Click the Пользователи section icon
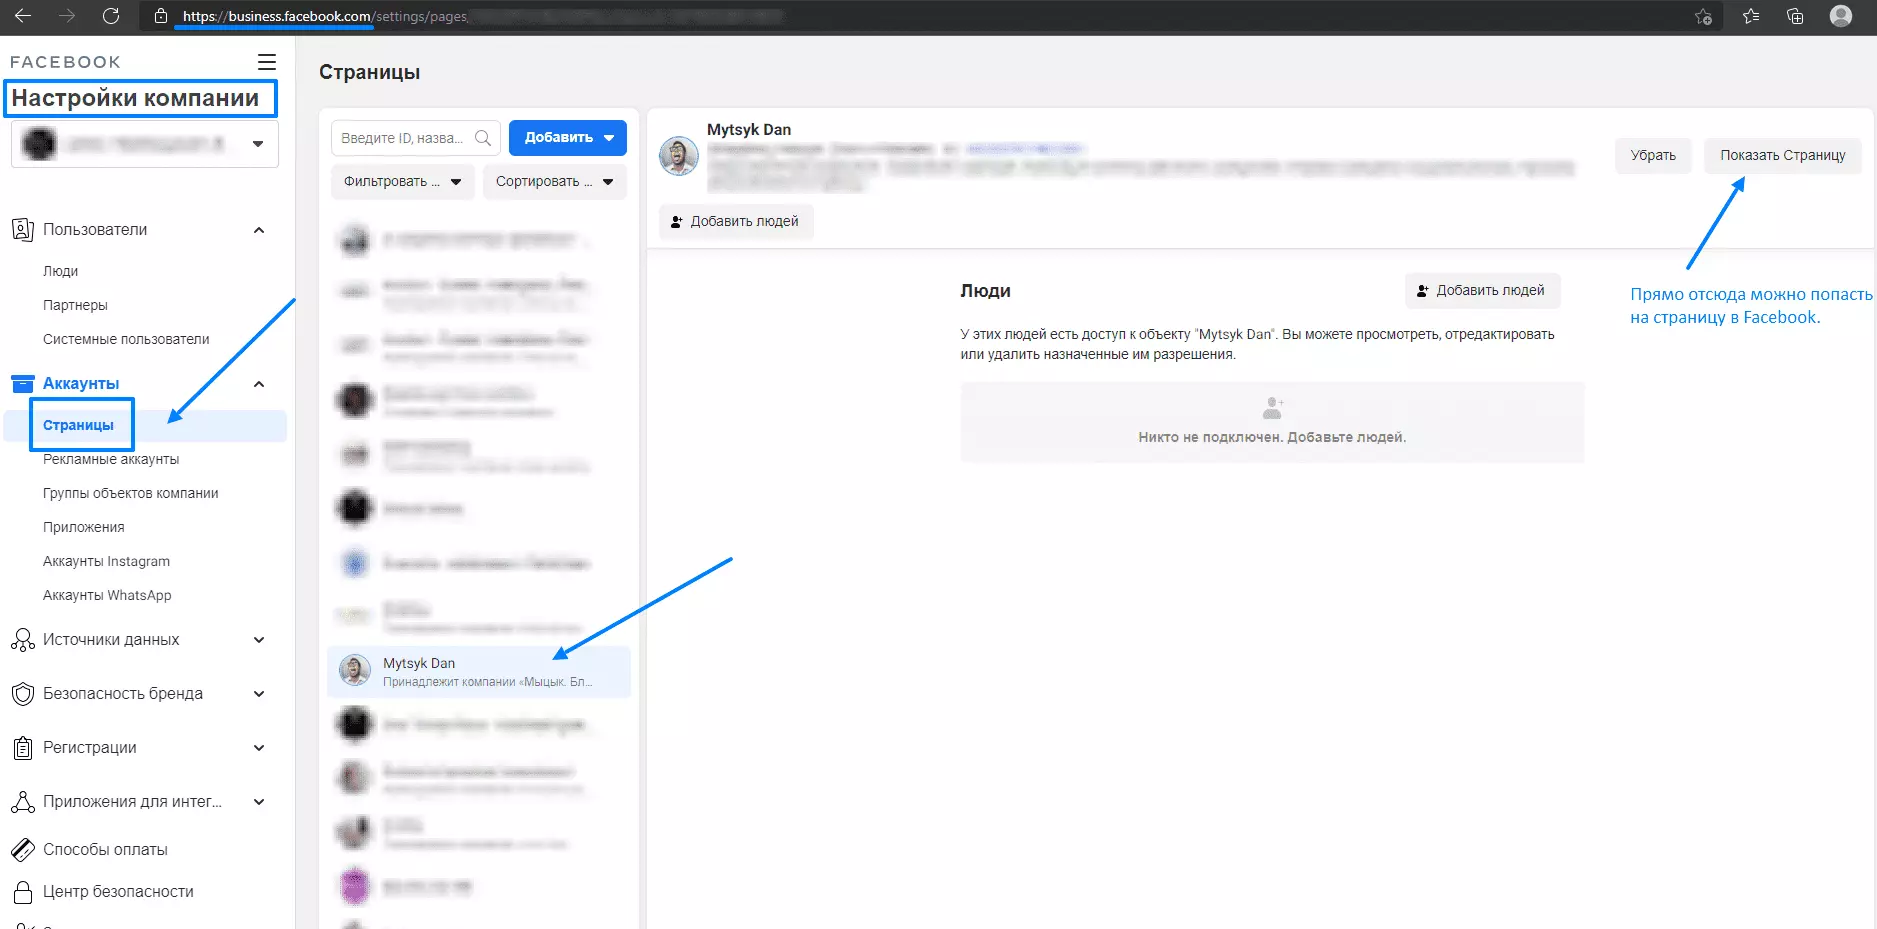Viewport: 1877px width, 929px height. click(22, 230)
